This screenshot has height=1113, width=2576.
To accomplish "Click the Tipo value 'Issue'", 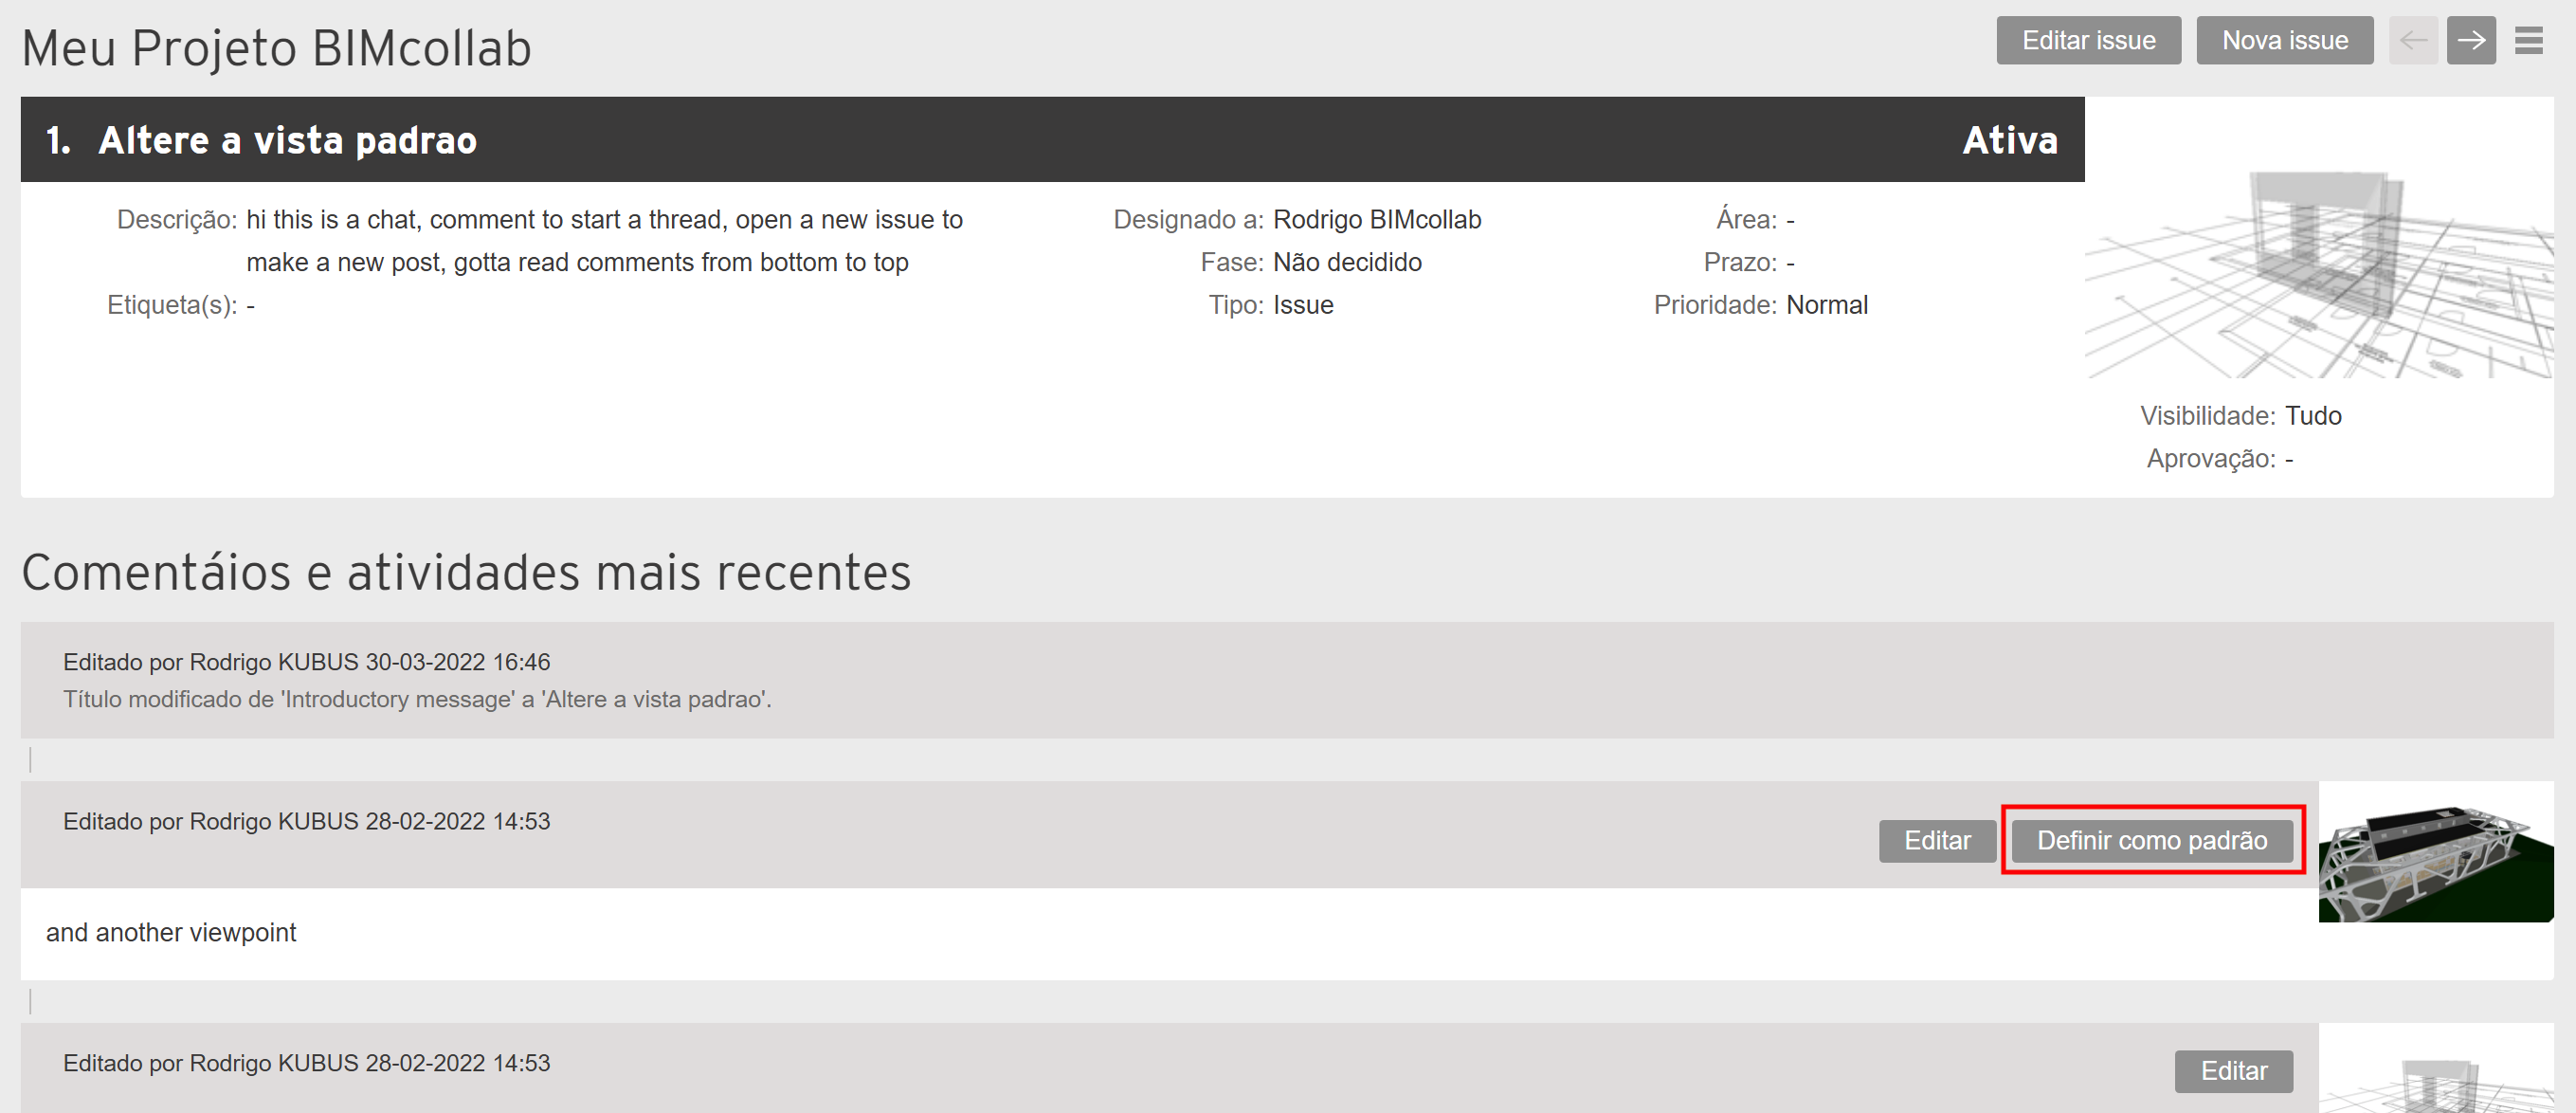I will point(1302,305).
